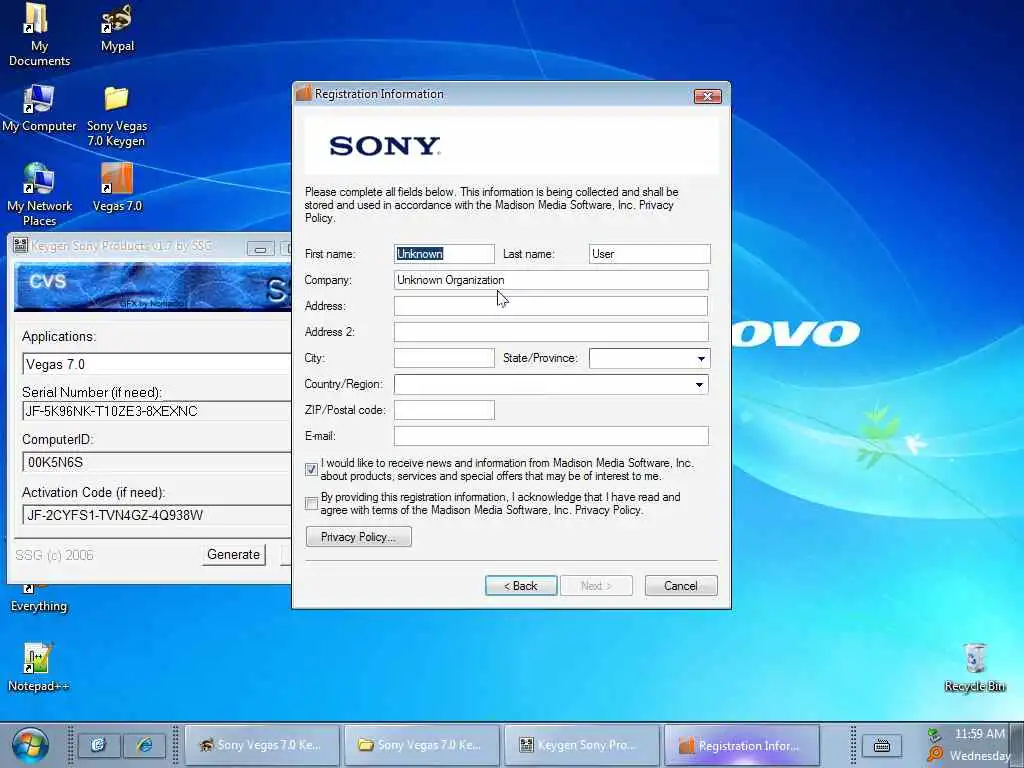The height and width of the screenshot is (768, 1024).
Task: Click the top system tray icon
Action: tap(935, 735)
